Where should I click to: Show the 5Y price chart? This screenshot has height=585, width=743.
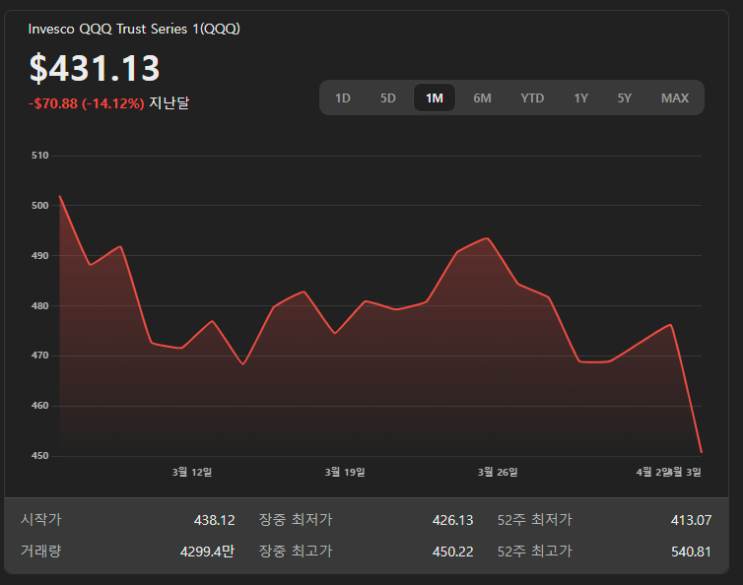624,98
